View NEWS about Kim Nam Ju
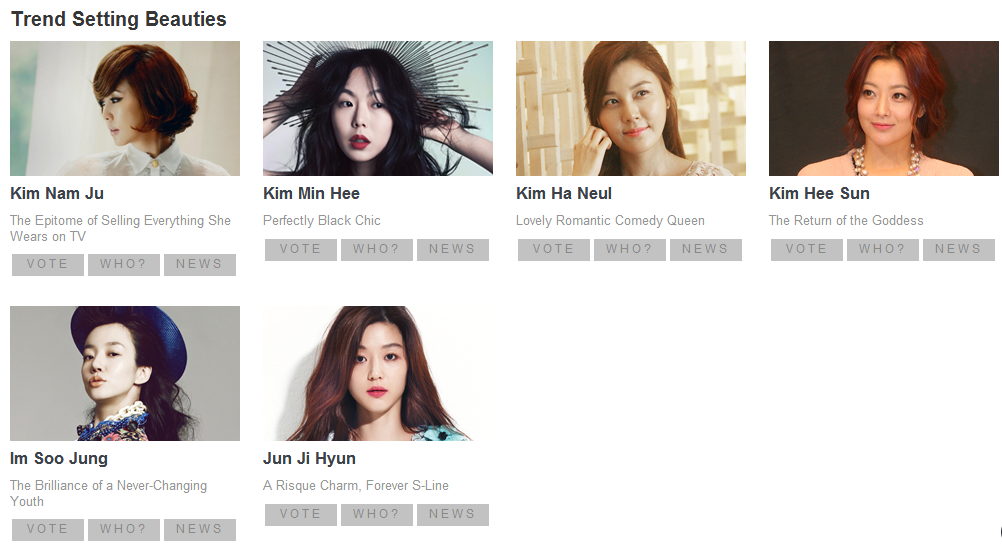Viewport: 1002px width, 556px height. pyautogui.click(x=200, y=265)
